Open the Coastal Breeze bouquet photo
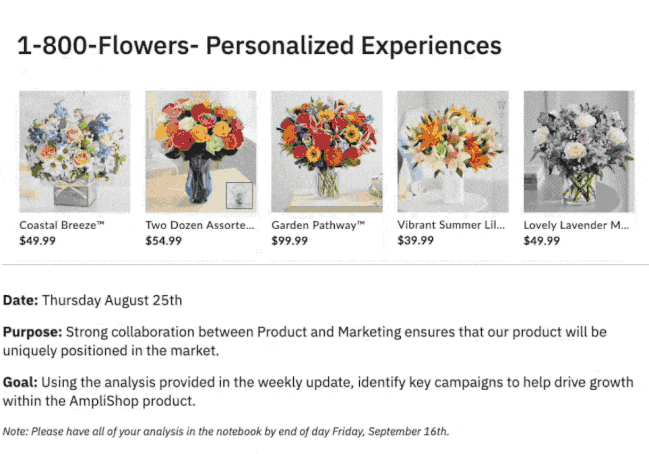The image size is (649, 454). click(75, 151)
